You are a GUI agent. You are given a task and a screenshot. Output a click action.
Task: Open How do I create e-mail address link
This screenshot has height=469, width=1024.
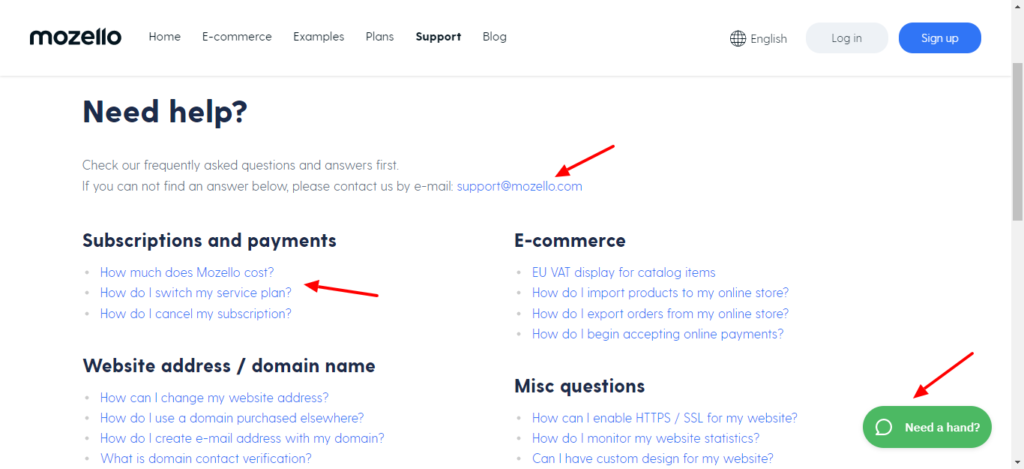point(242,438)
